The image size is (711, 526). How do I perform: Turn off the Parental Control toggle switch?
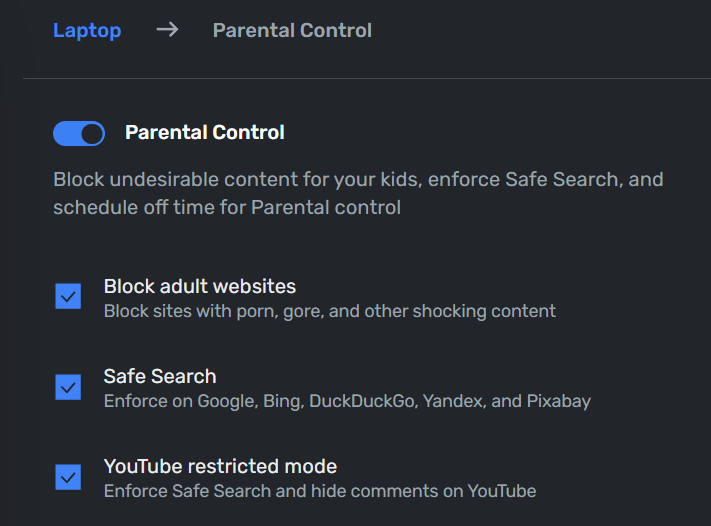[79, 133]
